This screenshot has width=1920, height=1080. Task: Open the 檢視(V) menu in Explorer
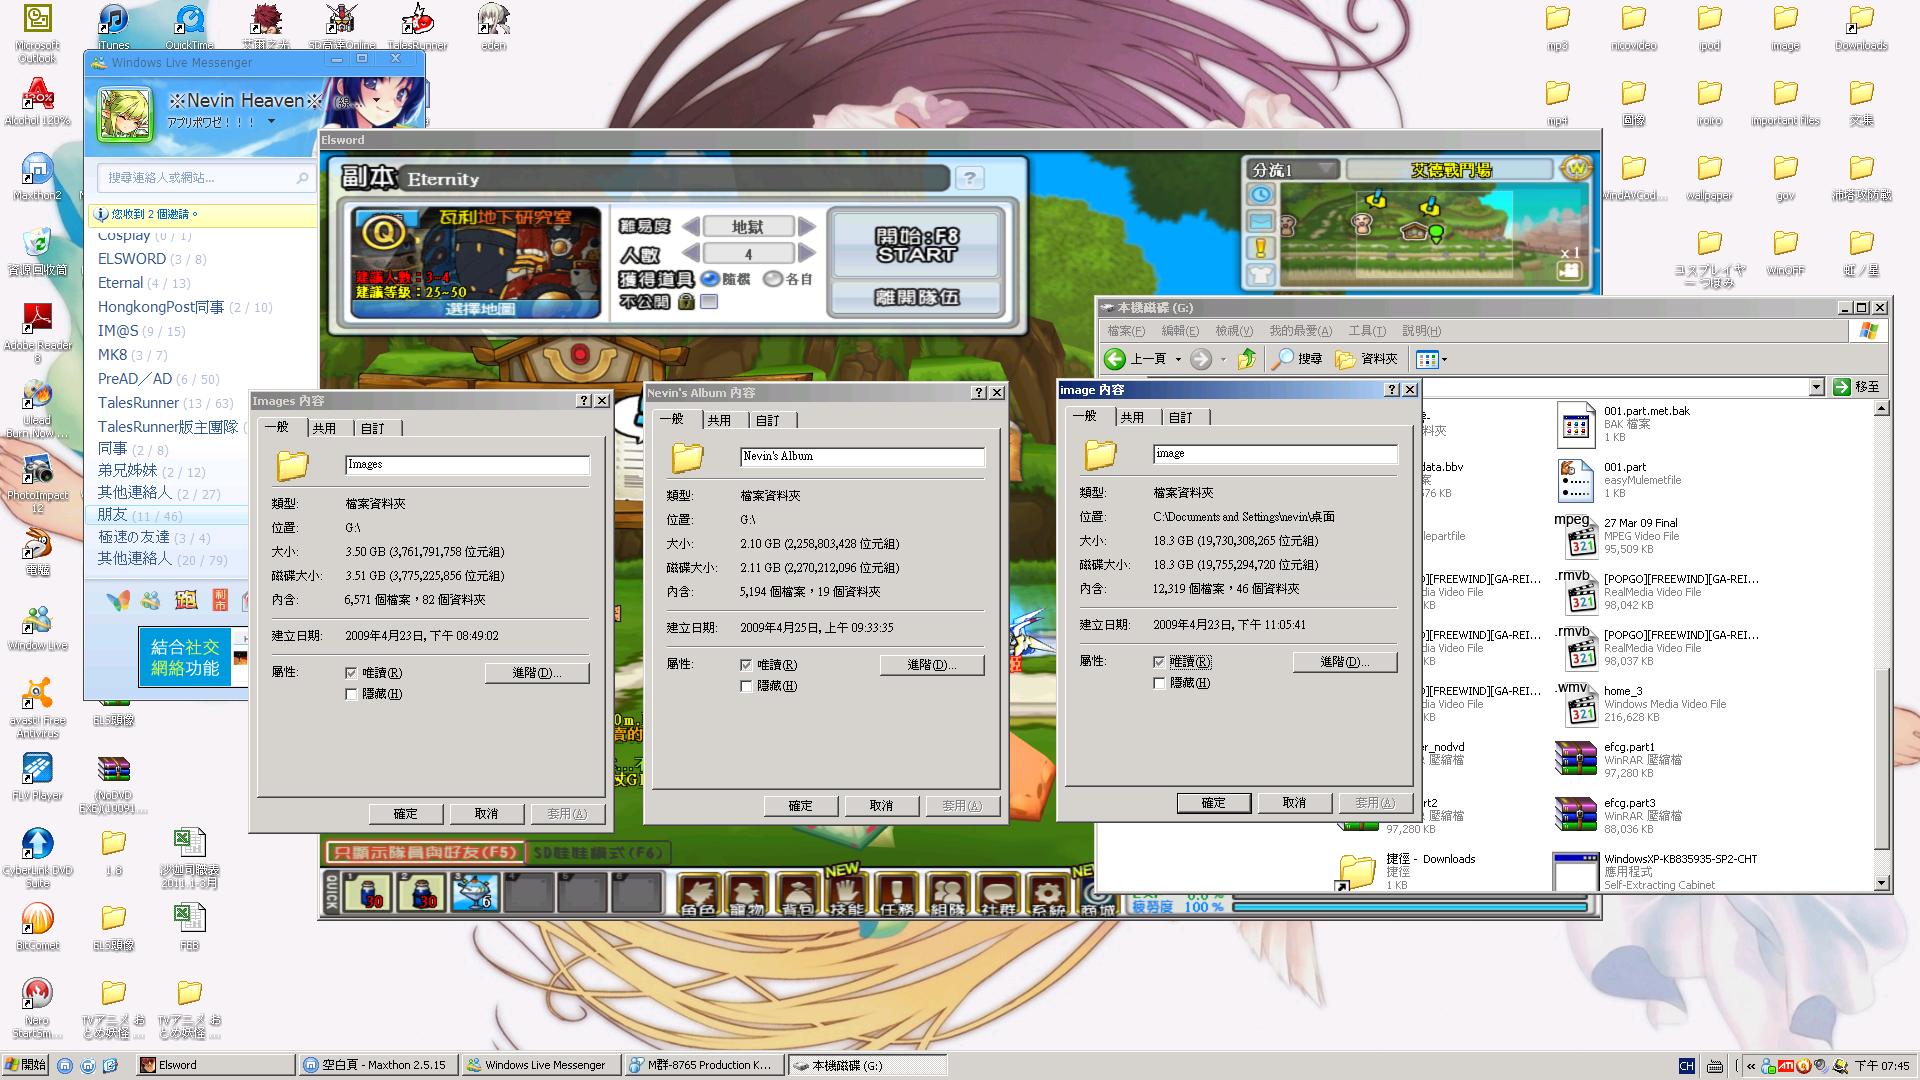(1233, 331)
